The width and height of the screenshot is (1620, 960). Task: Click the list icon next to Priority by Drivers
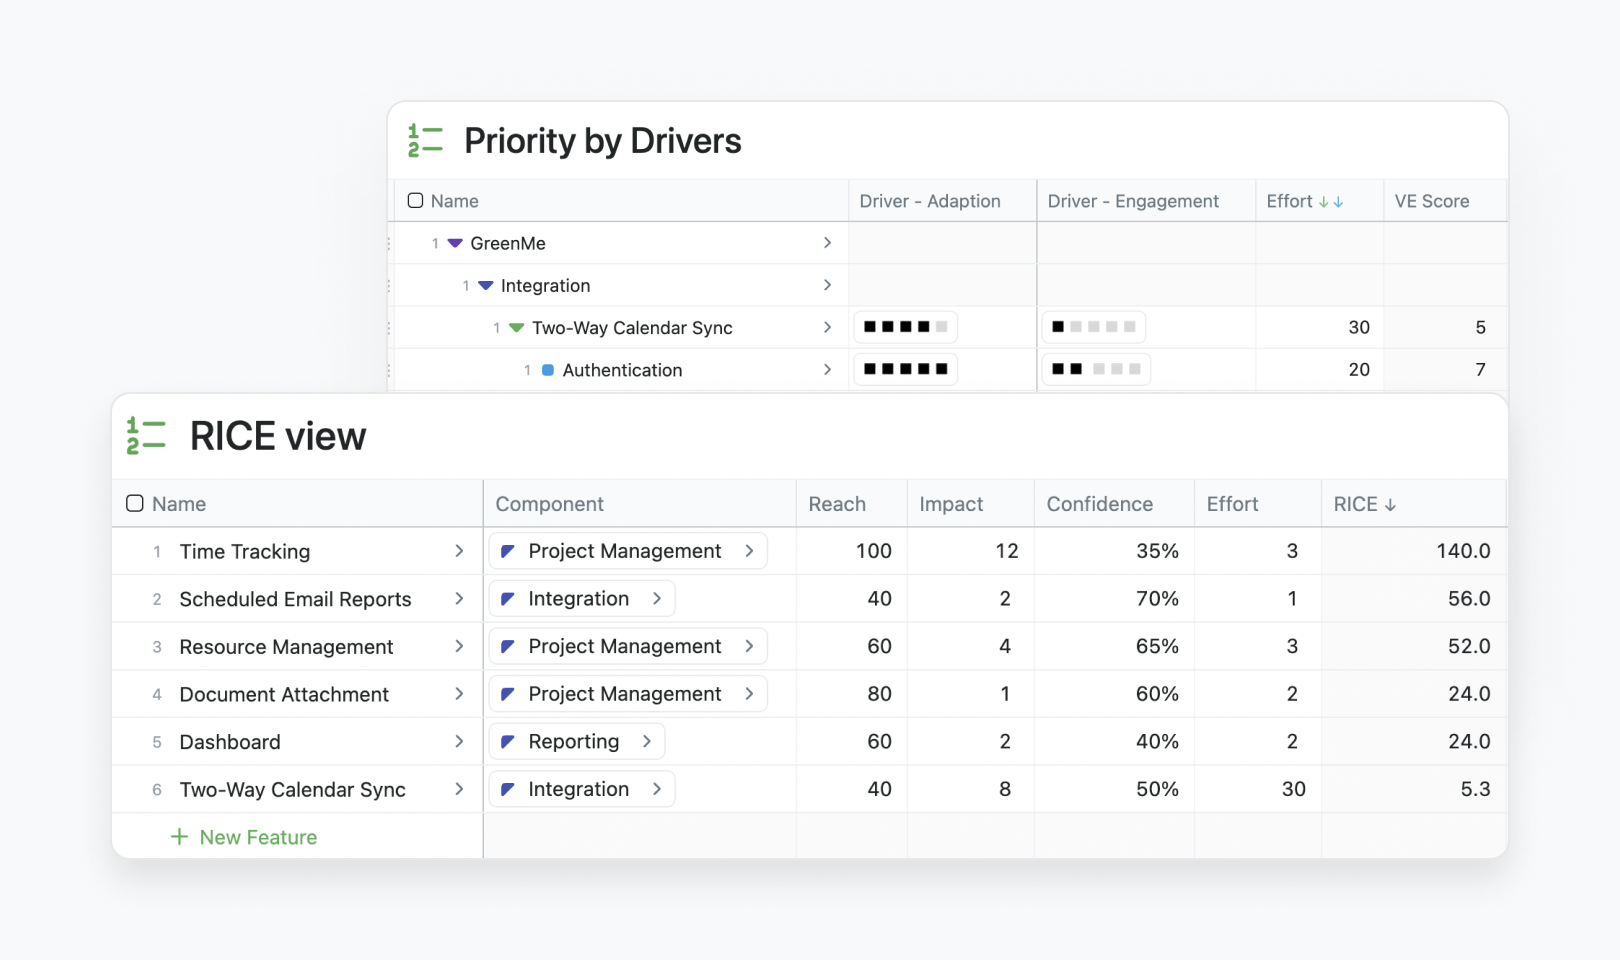(x=425, y=141)
